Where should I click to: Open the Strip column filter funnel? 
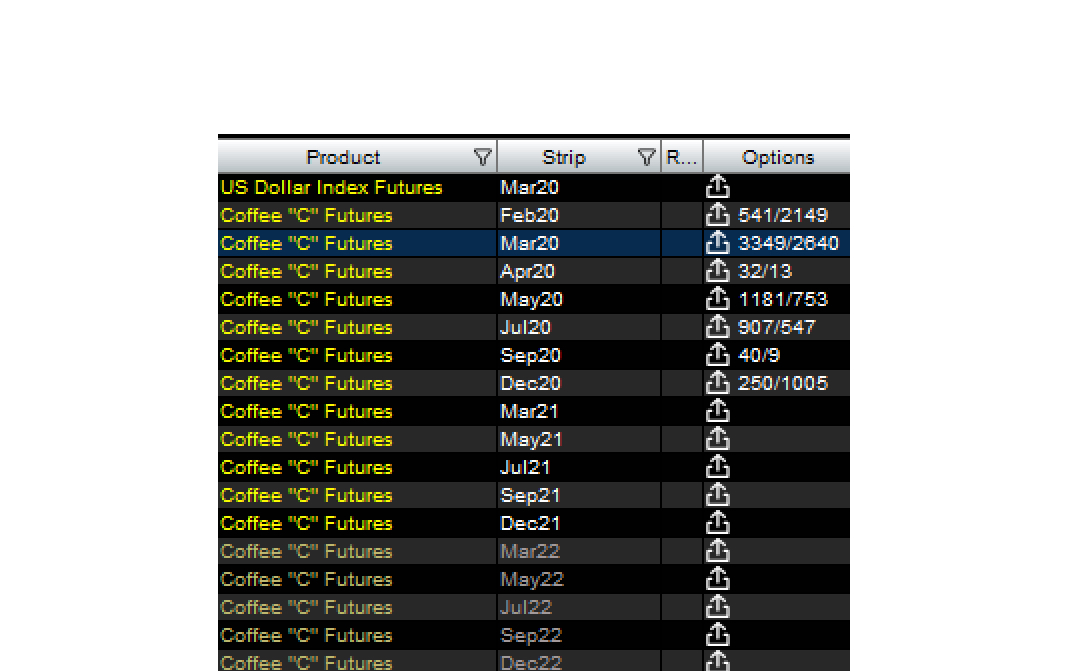click(x=646, y=158)
